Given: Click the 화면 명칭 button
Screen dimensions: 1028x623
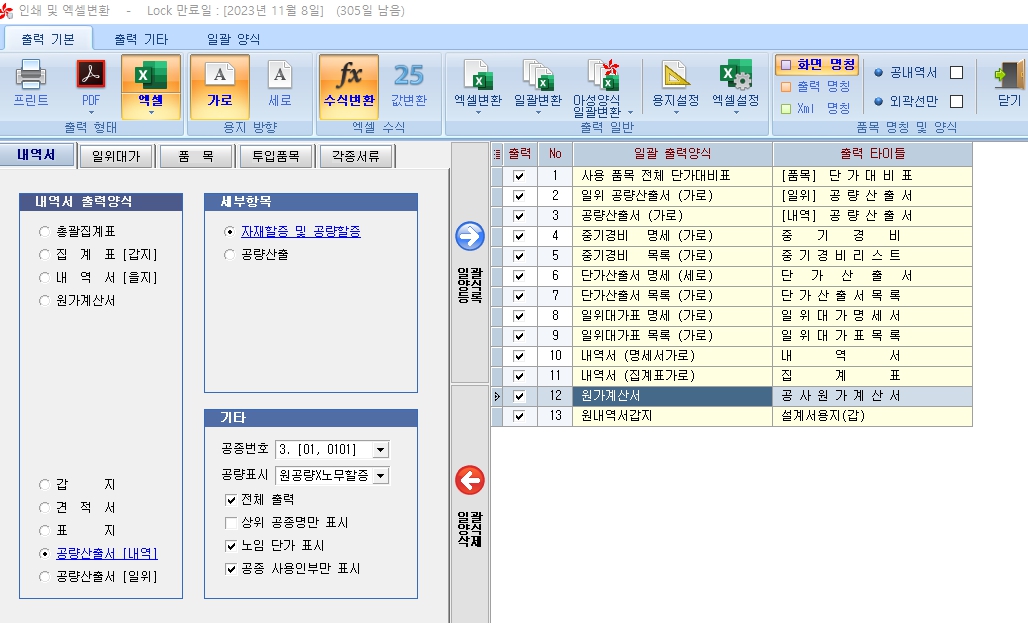Looking at the screenshot, I should (x=817, y=65).
